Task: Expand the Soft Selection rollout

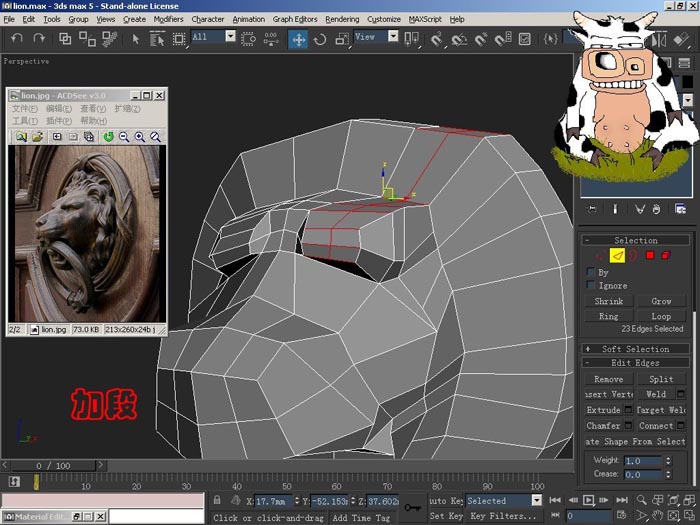Action: pos(635,349)
